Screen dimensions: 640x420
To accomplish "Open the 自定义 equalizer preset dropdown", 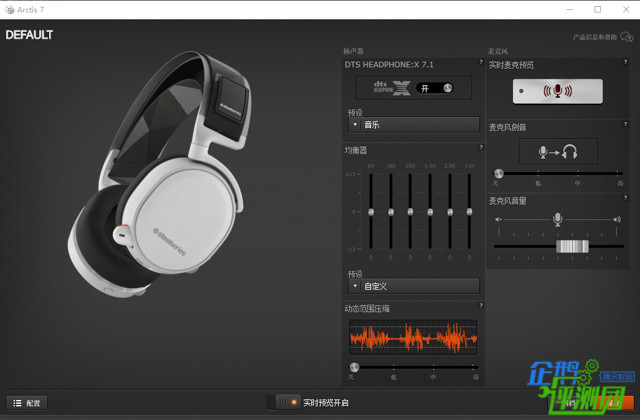I will pos(414,286).
